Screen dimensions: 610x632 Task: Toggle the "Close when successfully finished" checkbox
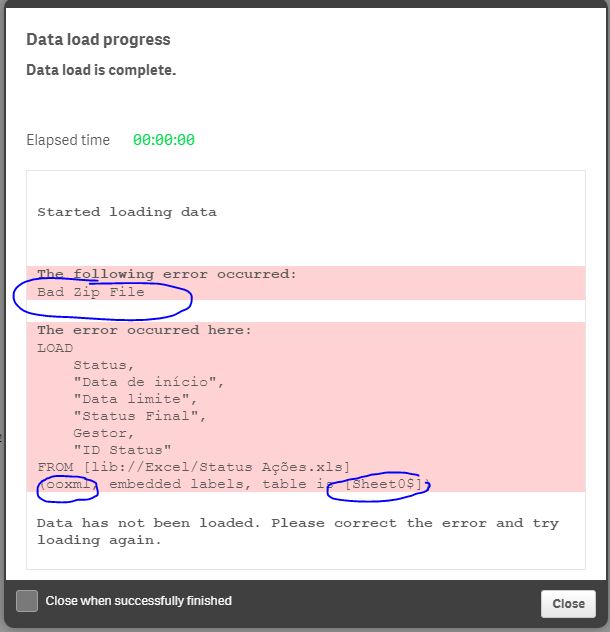coord(28,600)
